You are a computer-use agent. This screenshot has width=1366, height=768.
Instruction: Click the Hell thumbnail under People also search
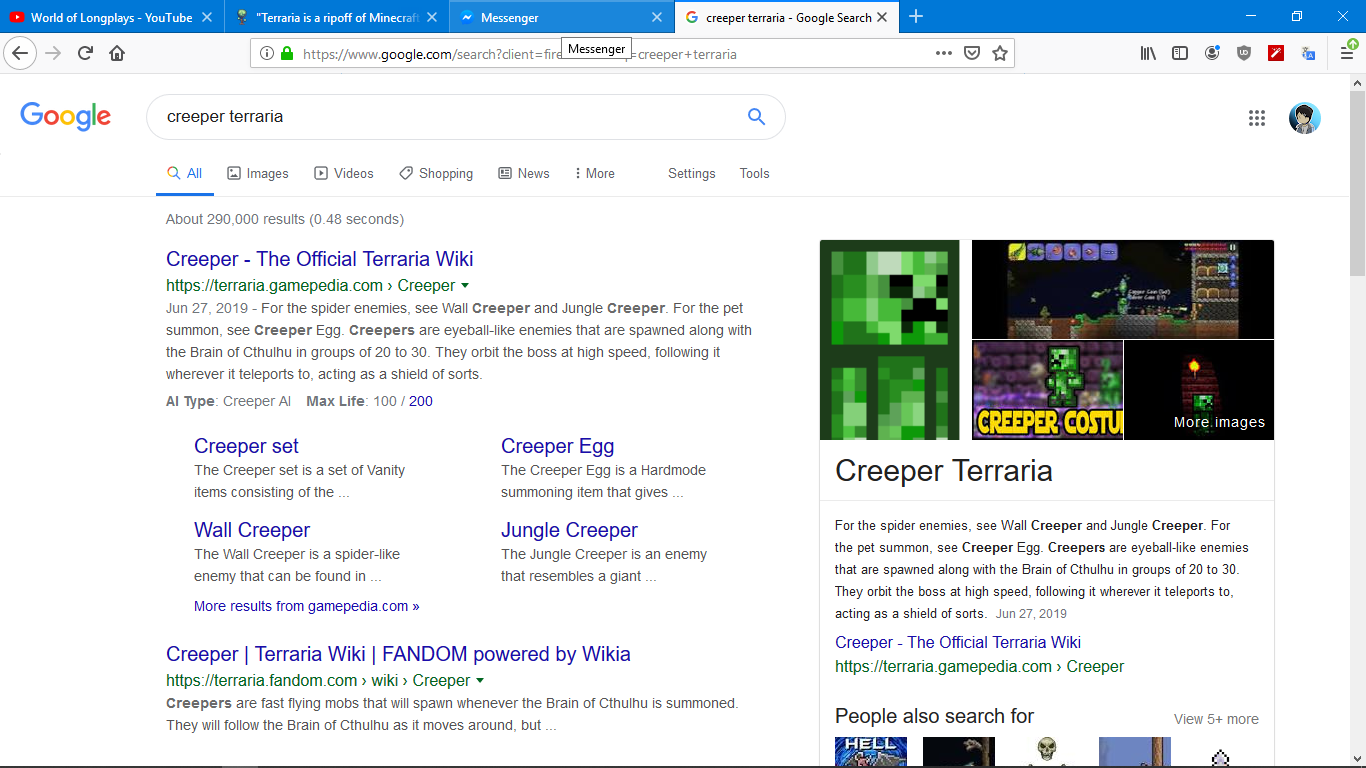(x=871, y=752)
